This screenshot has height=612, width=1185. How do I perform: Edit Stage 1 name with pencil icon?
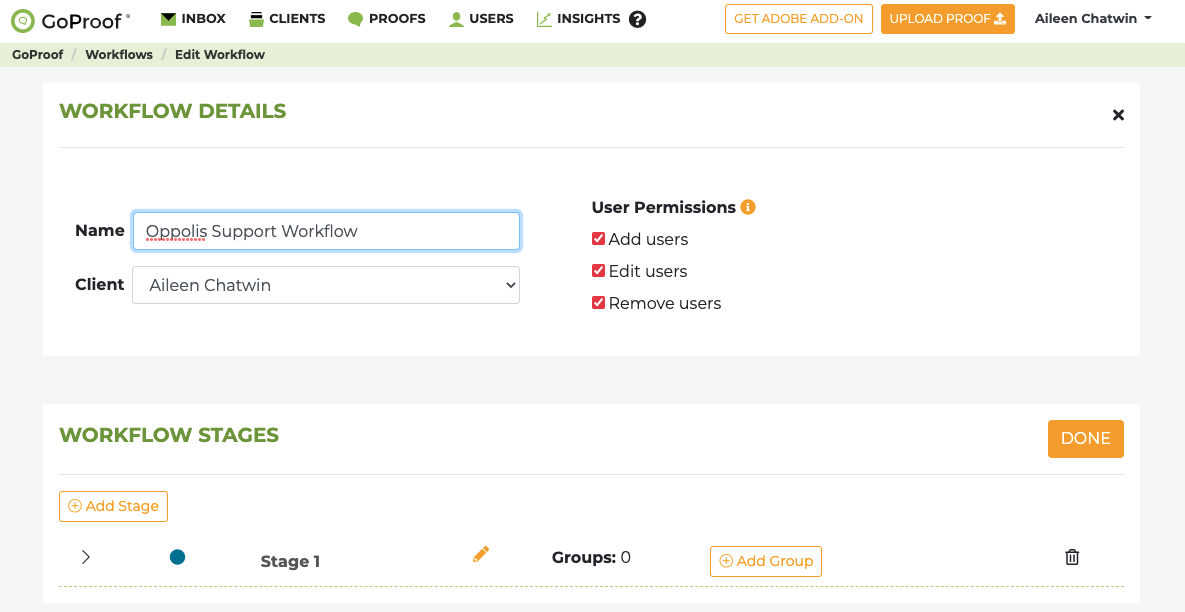(x=481, y=554)
